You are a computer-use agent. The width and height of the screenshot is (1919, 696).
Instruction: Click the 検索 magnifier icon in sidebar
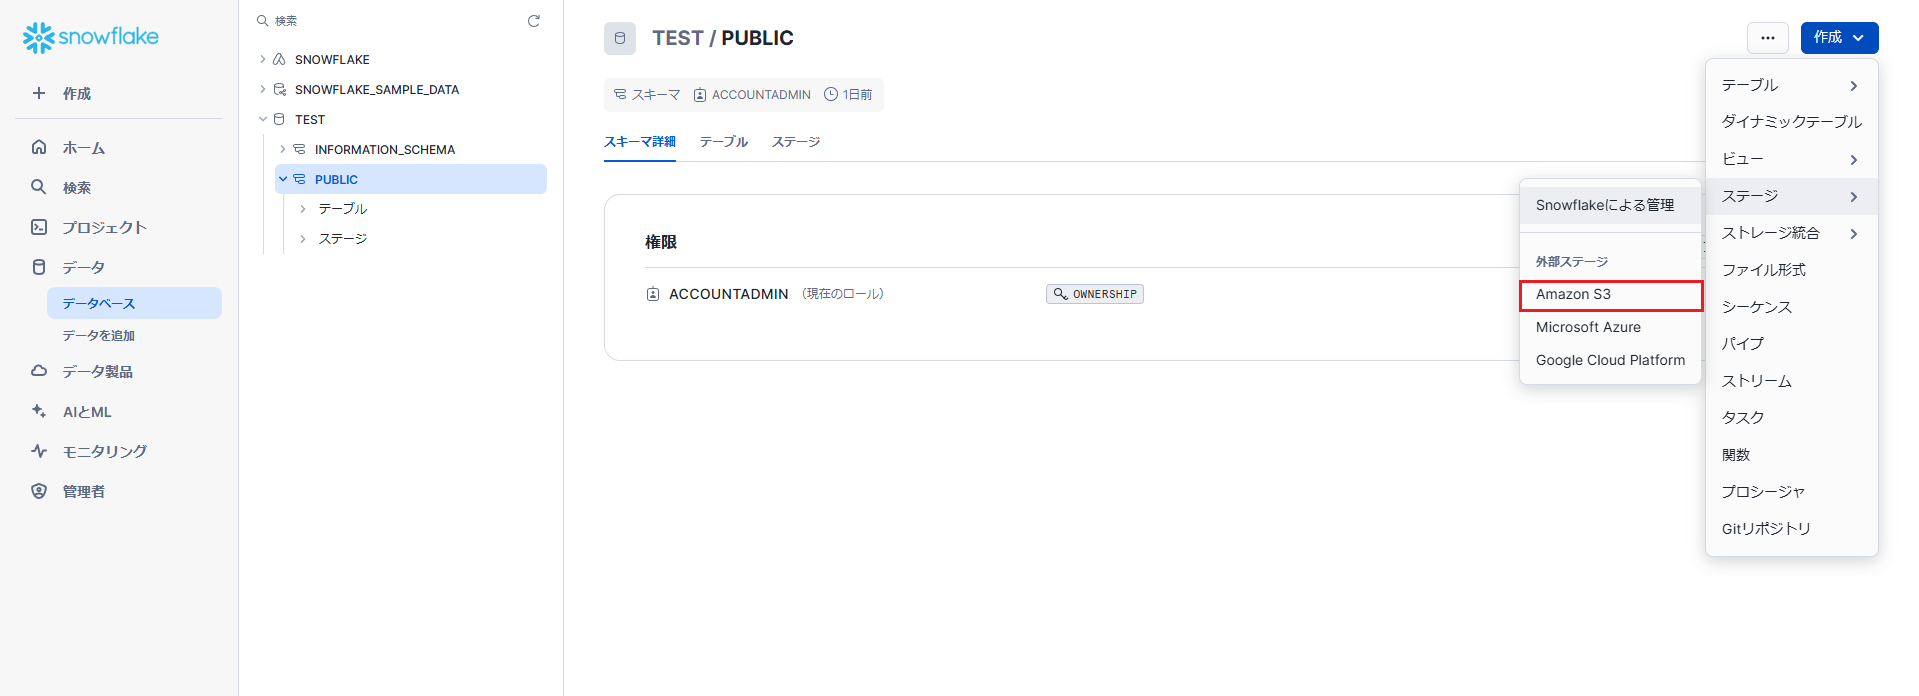point(39,187)
